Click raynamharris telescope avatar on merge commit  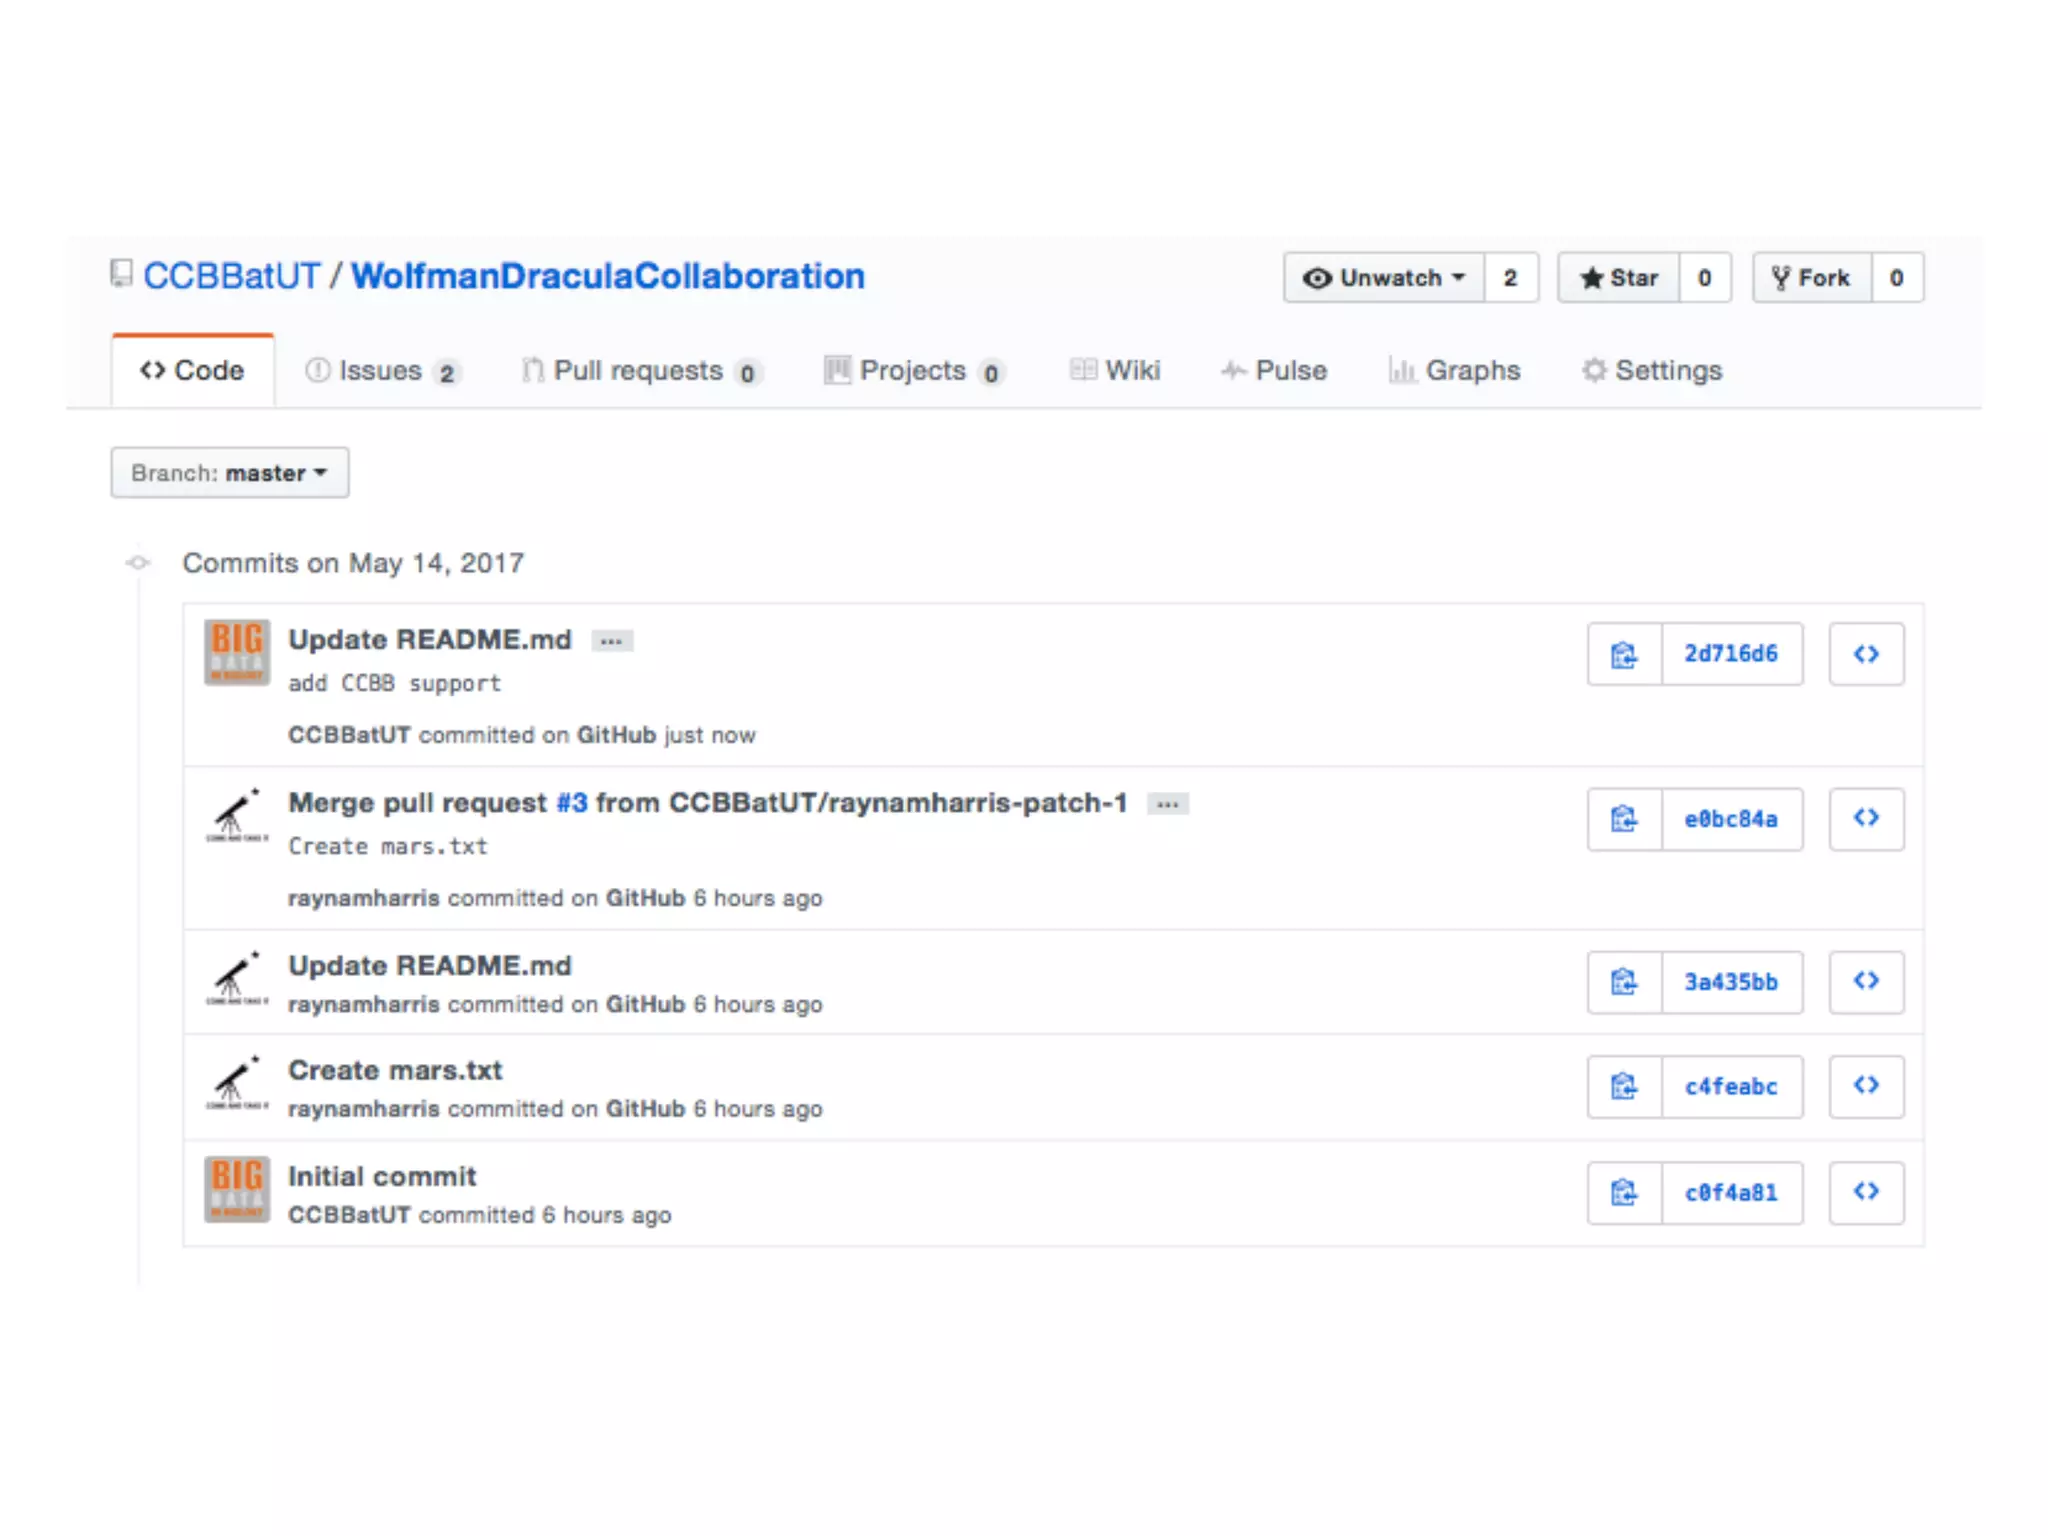237,816
